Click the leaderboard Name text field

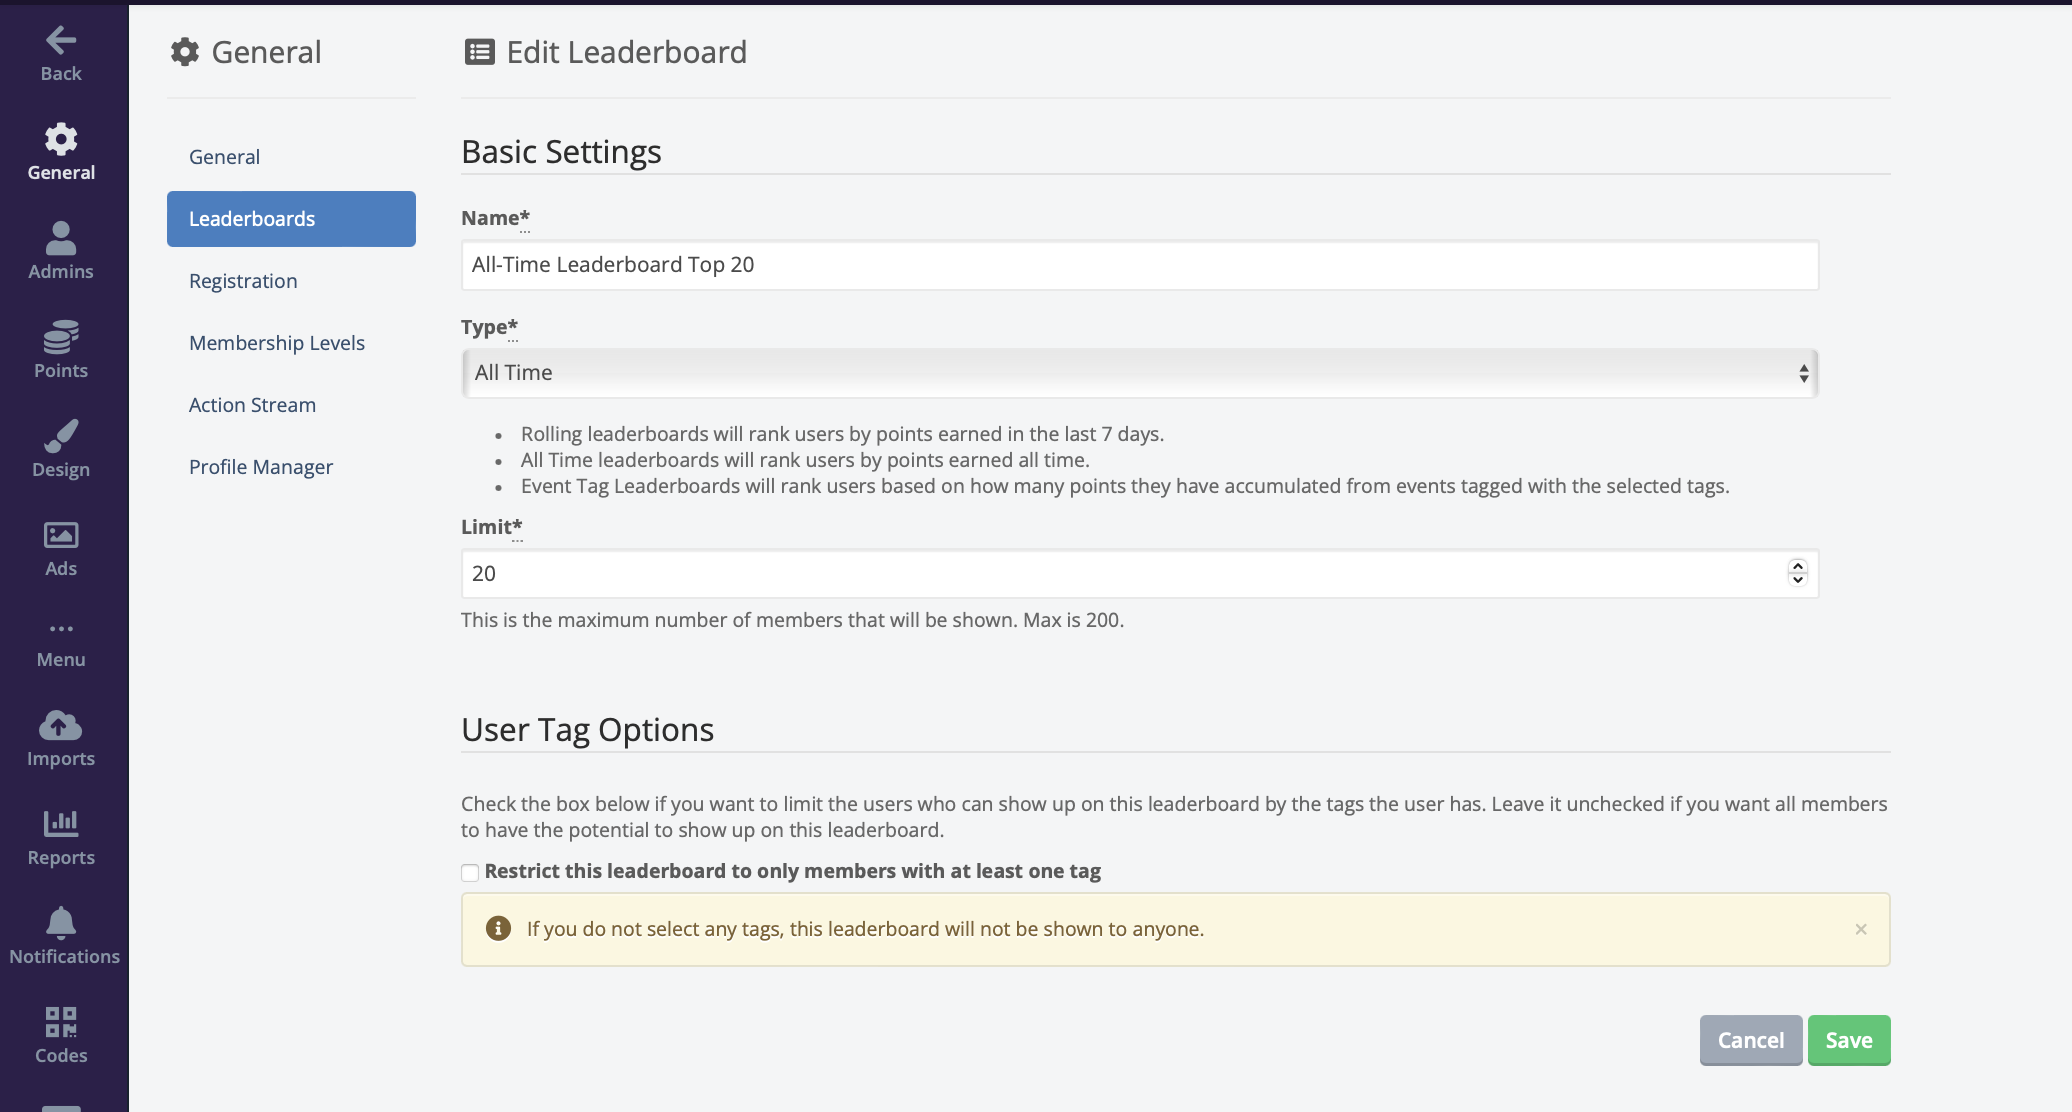(1139, 265)
